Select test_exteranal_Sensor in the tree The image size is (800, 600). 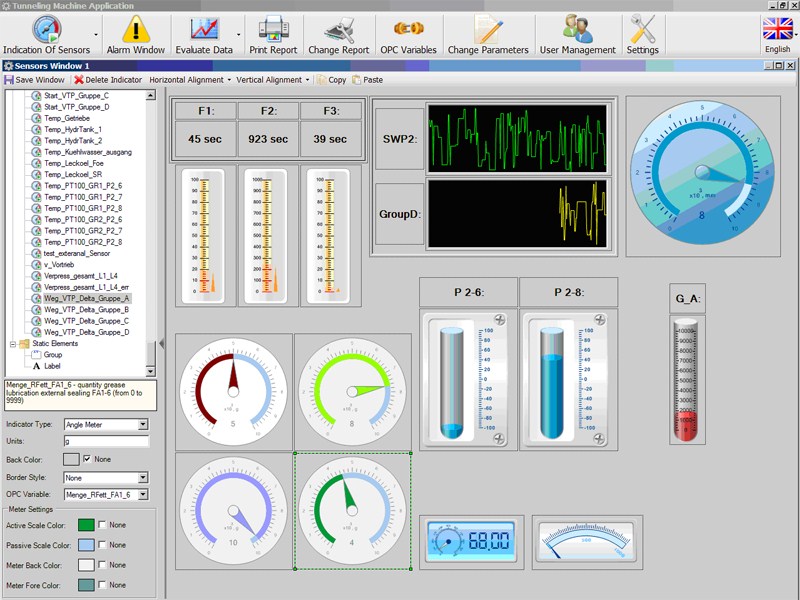(x=77, y=254)
